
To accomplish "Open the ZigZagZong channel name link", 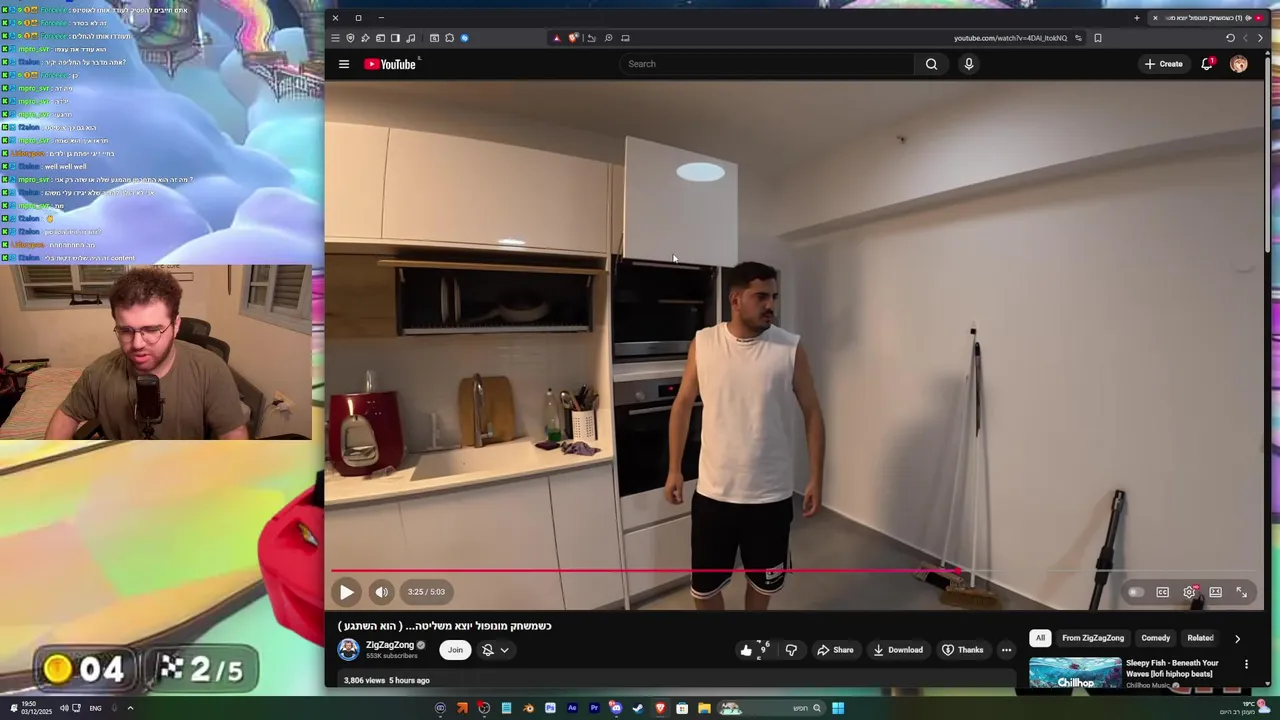I will point(389,645).
